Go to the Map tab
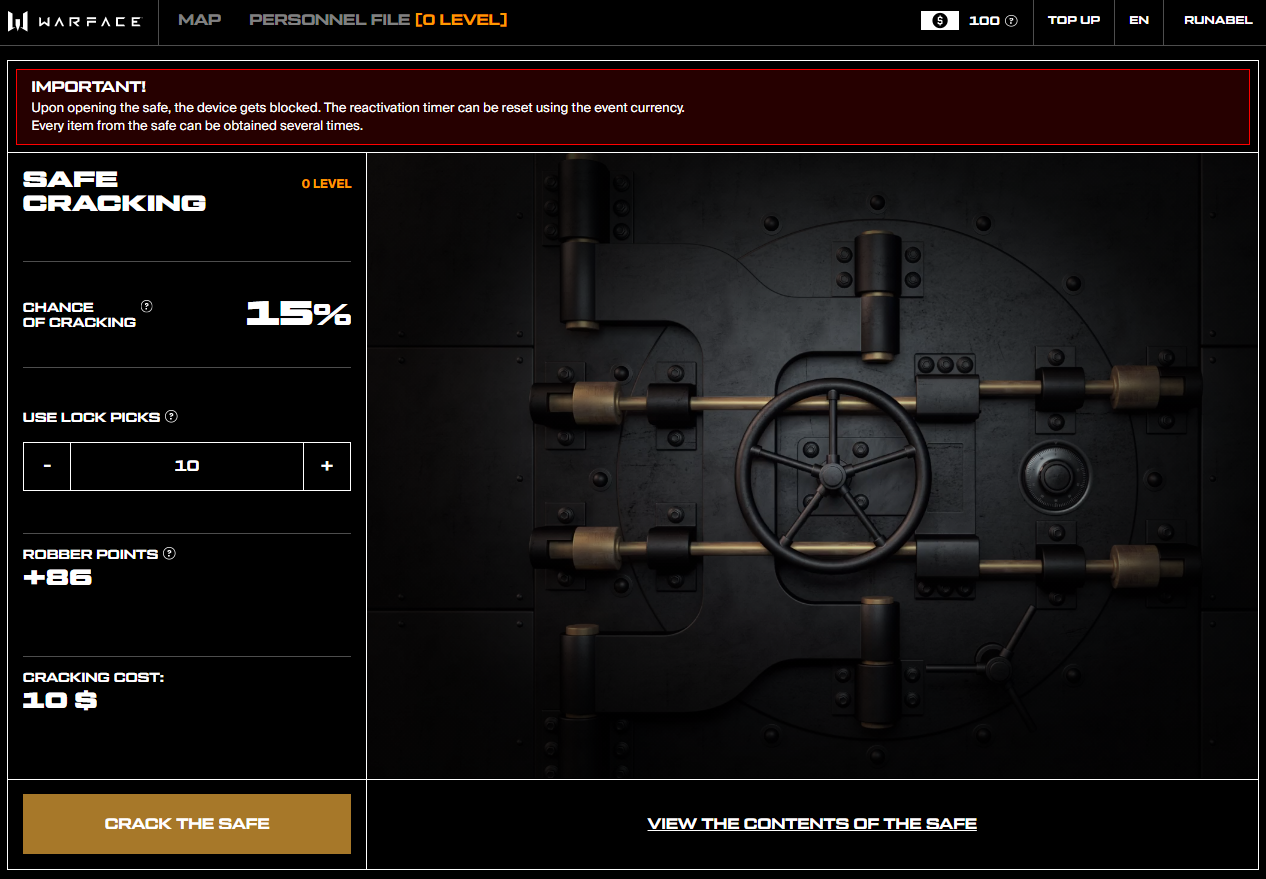Screen dimensions: 1266x879 200,20
